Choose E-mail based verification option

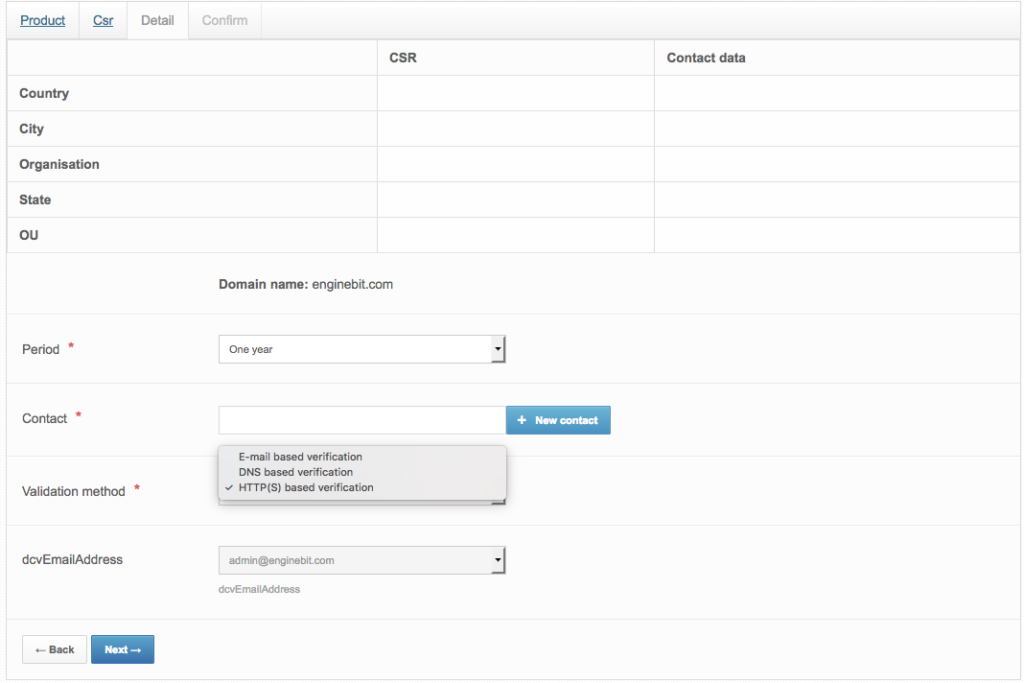(x=300, y=456)
